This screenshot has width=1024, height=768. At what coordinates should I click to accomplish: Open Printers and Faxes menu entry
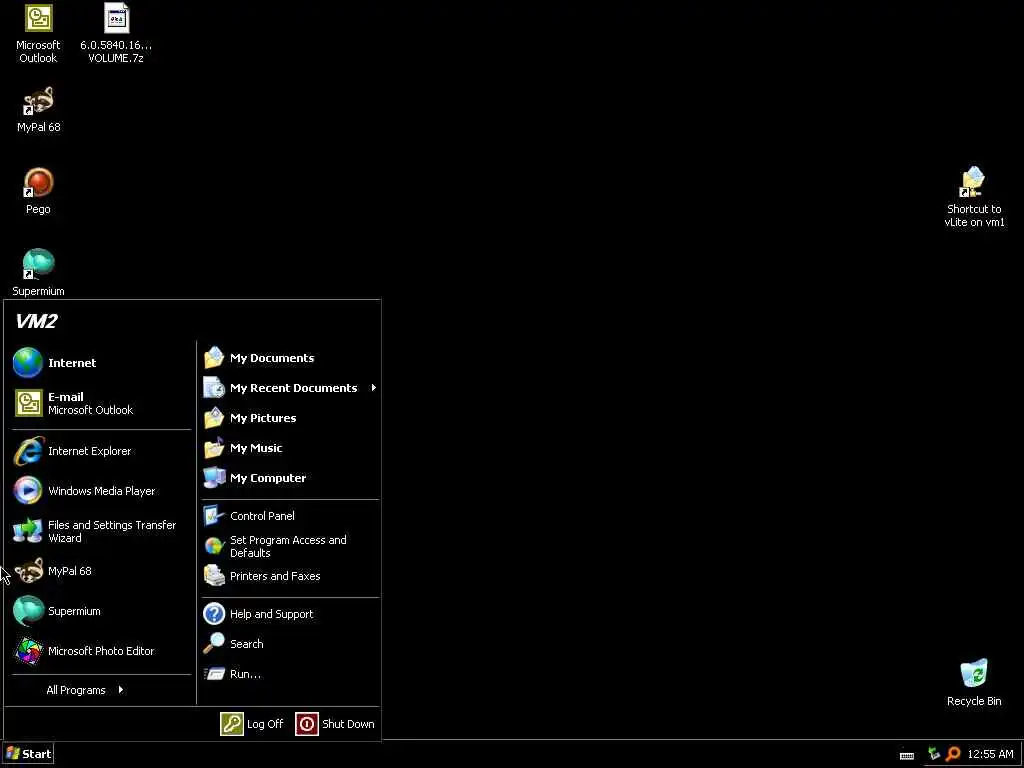pos(291,576)
